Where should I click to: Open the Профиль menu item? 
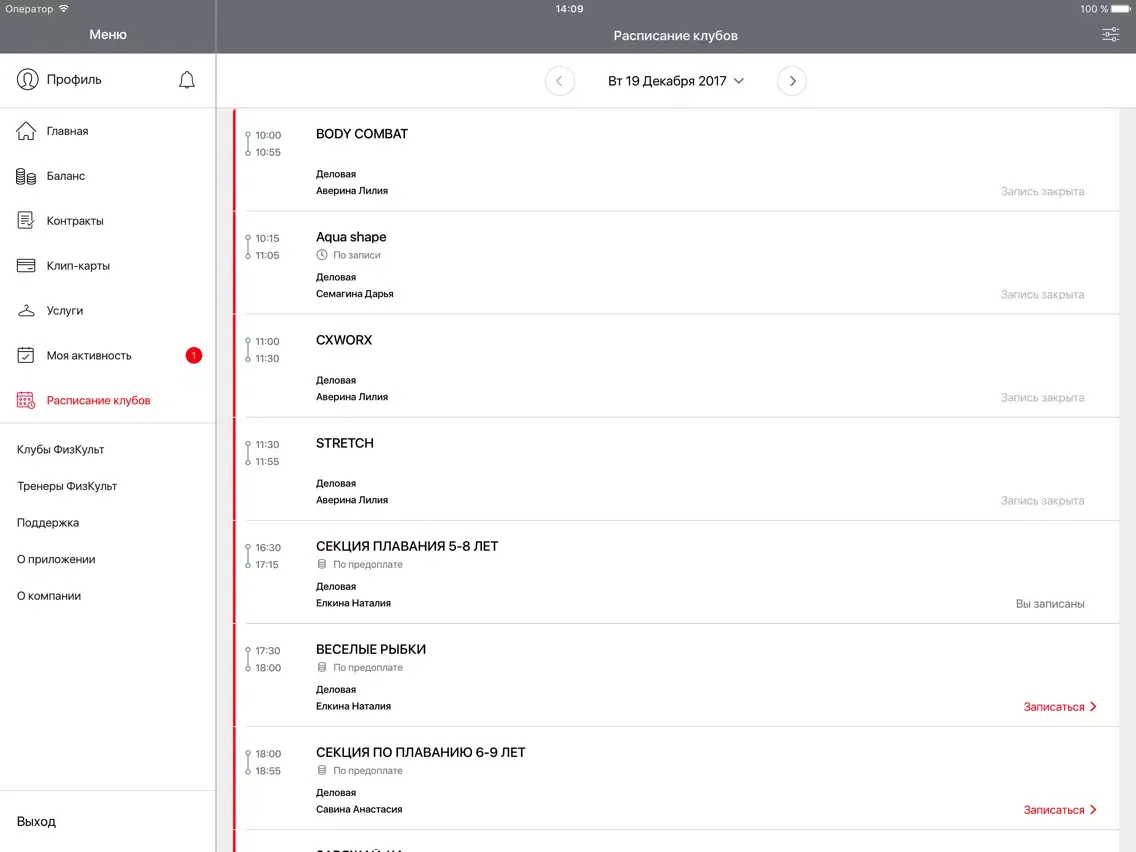point(74,80)
